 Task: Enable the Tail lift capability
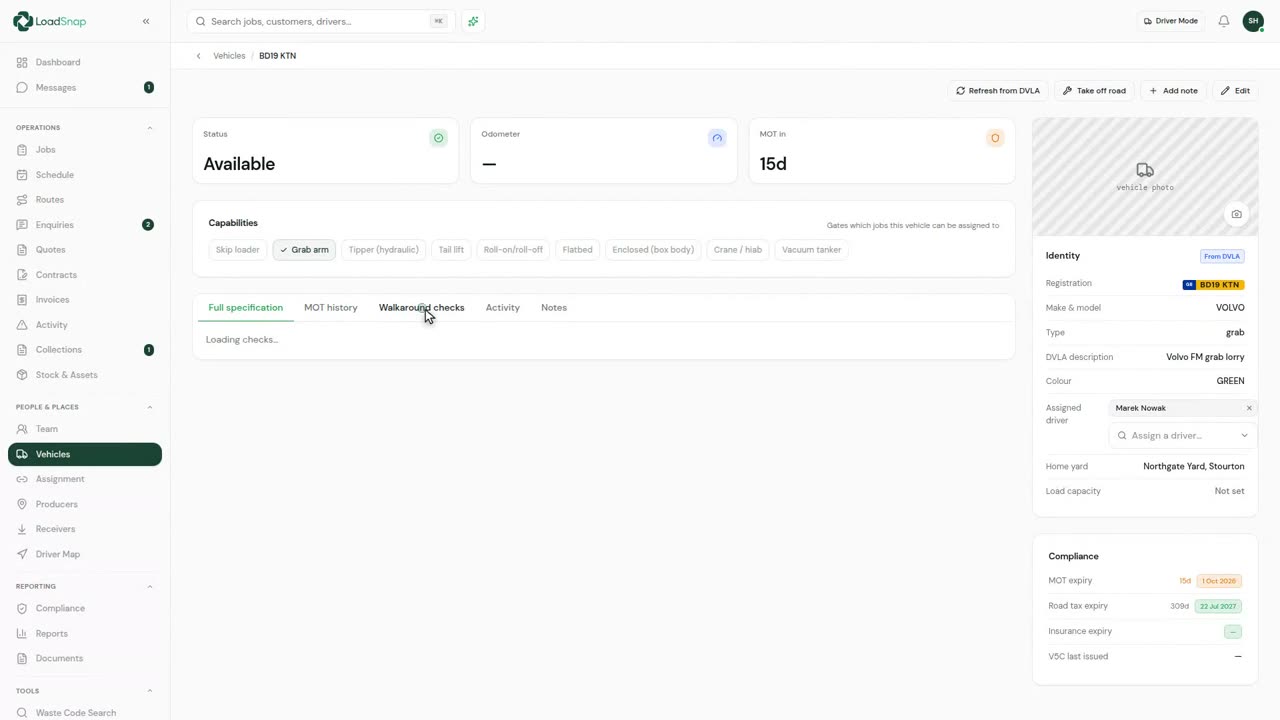pos(451,250)
